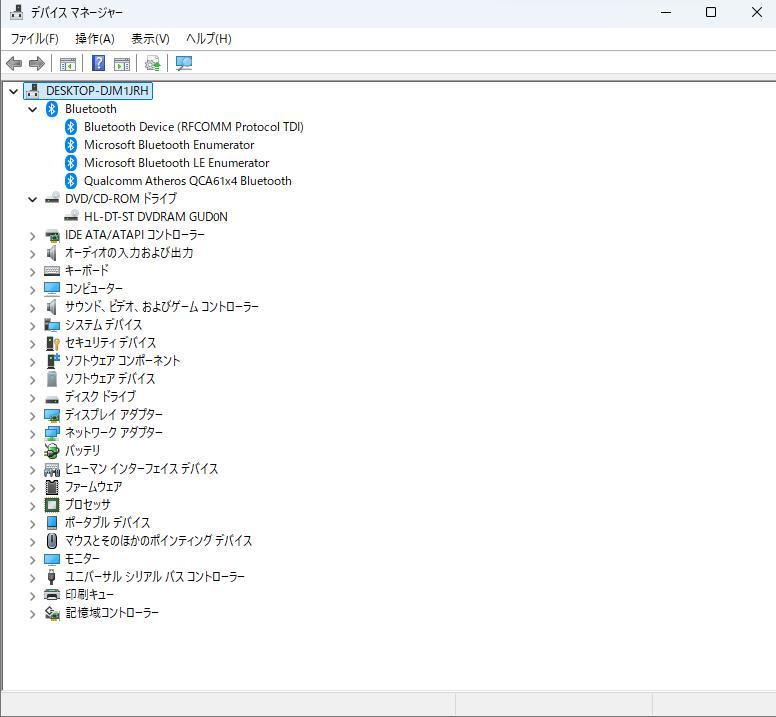776x717 pixels.
Task: Select the 印刷キュー label
Action: coord(89,595)
